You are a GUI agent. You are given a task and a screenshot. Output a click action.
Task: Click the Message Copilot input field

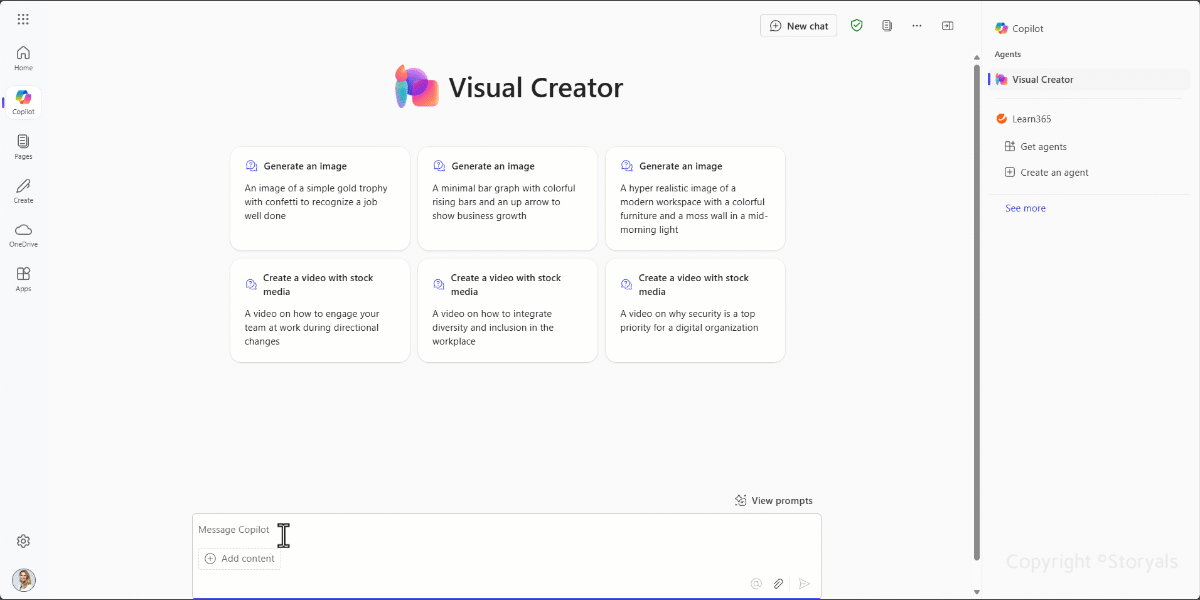point(507,530)
